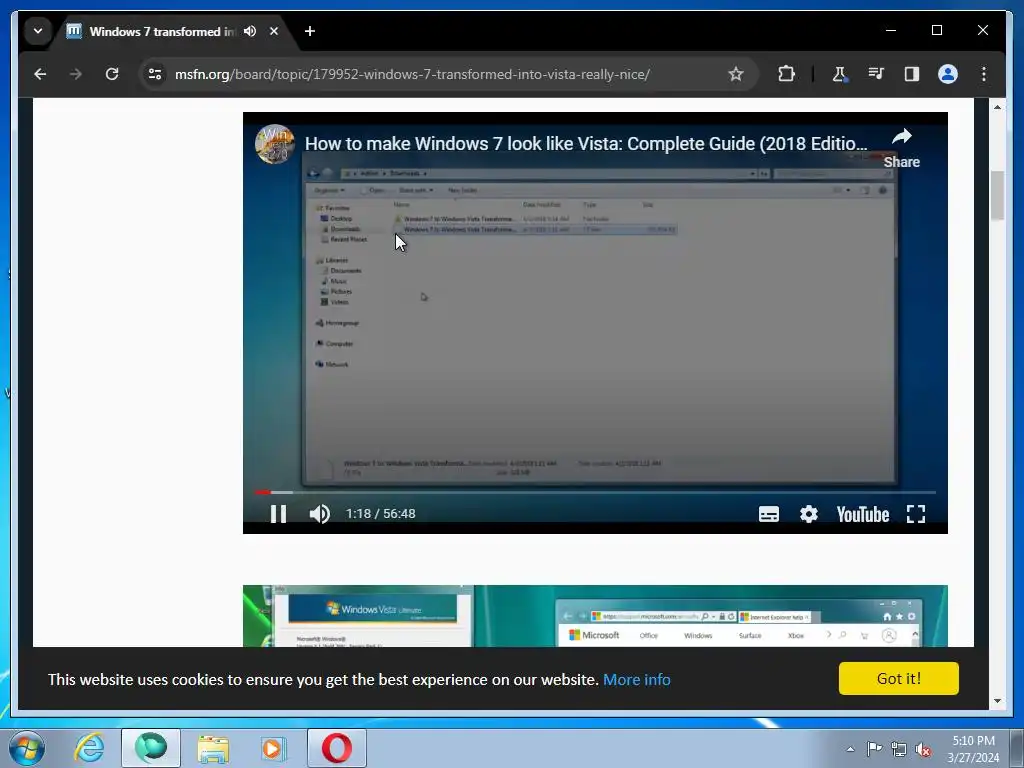
Task: Enter video full screen mode
Action: click(x=916, y=515)
